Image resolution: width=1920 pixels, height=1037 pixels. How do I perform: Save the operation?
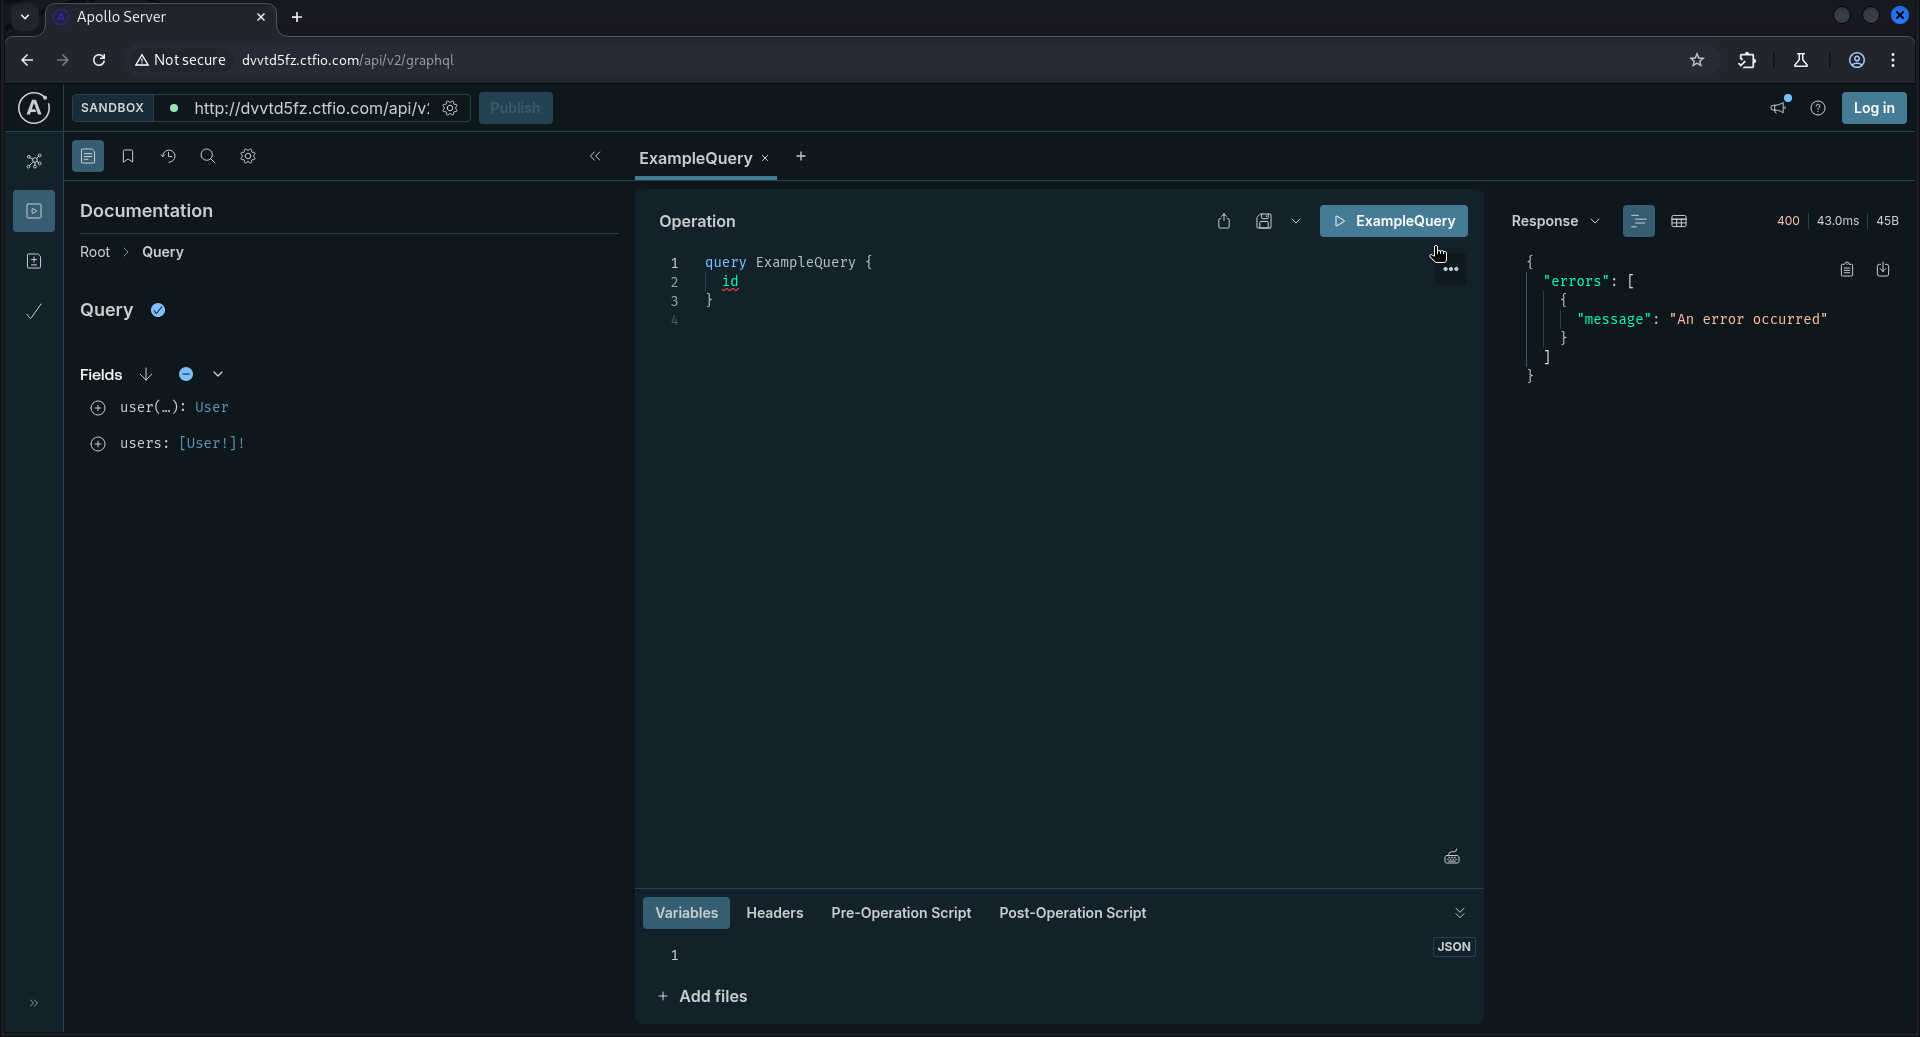(1264, 221)
